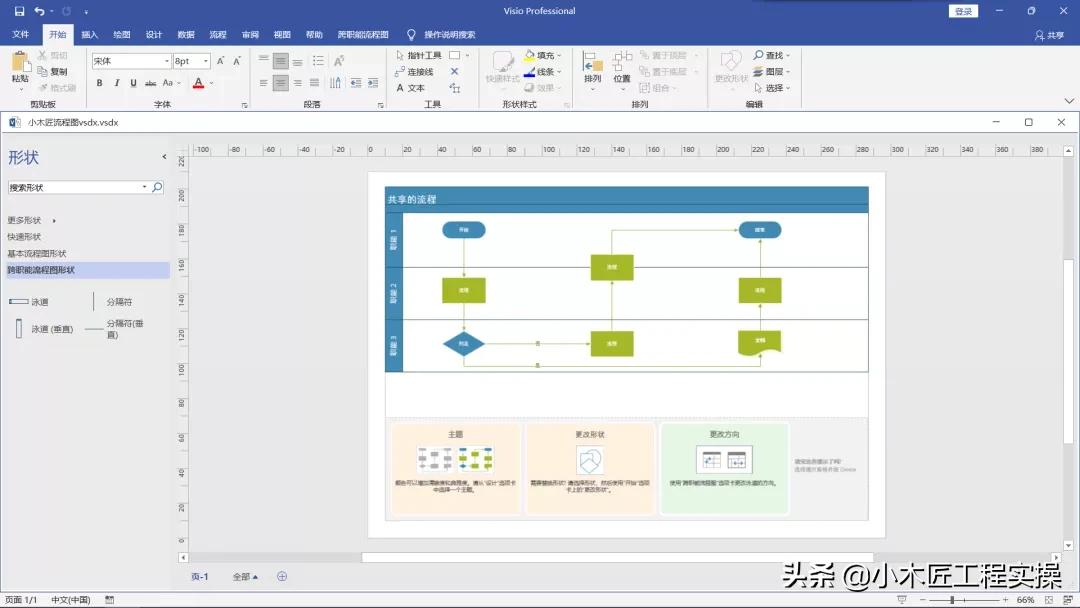Click the vertical swimlane (泳道 垂直) shape

point(43,329)
